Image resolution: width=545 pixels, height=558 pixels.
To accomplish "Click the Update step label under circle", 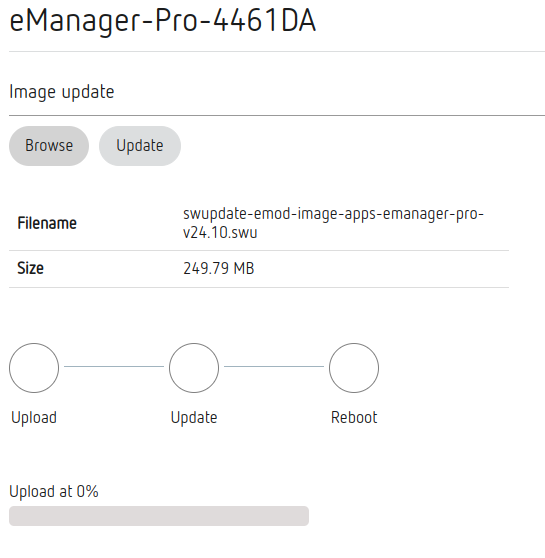I will coord(194,417).
